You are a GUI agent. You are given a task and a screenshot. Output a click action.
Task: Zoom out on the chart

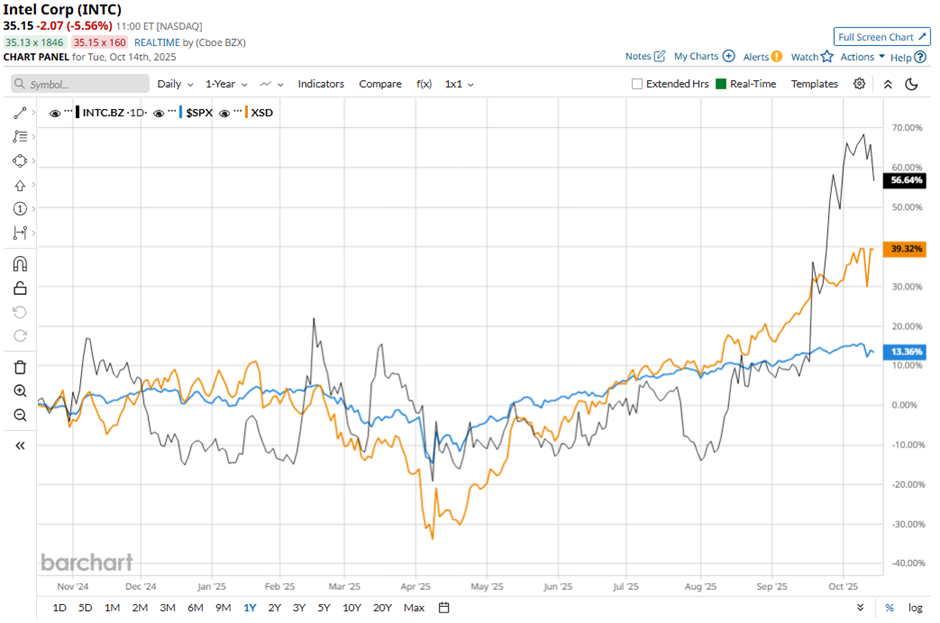[19, 415]
